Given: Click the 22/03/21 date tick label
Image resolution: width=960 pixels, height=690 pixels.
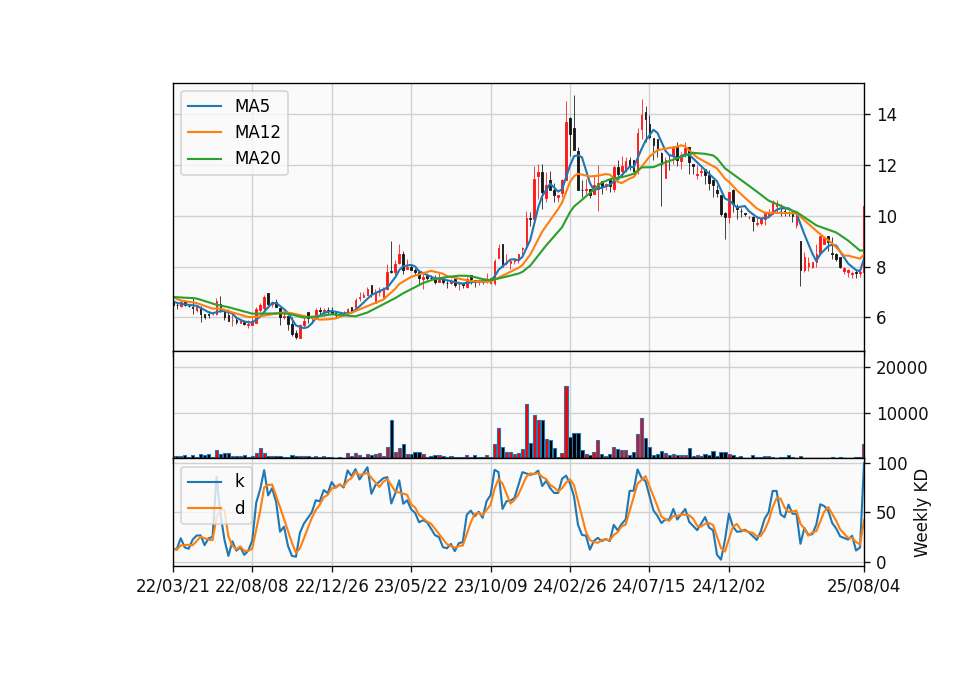Looking at the screenshot, I should tap(173, 586).
